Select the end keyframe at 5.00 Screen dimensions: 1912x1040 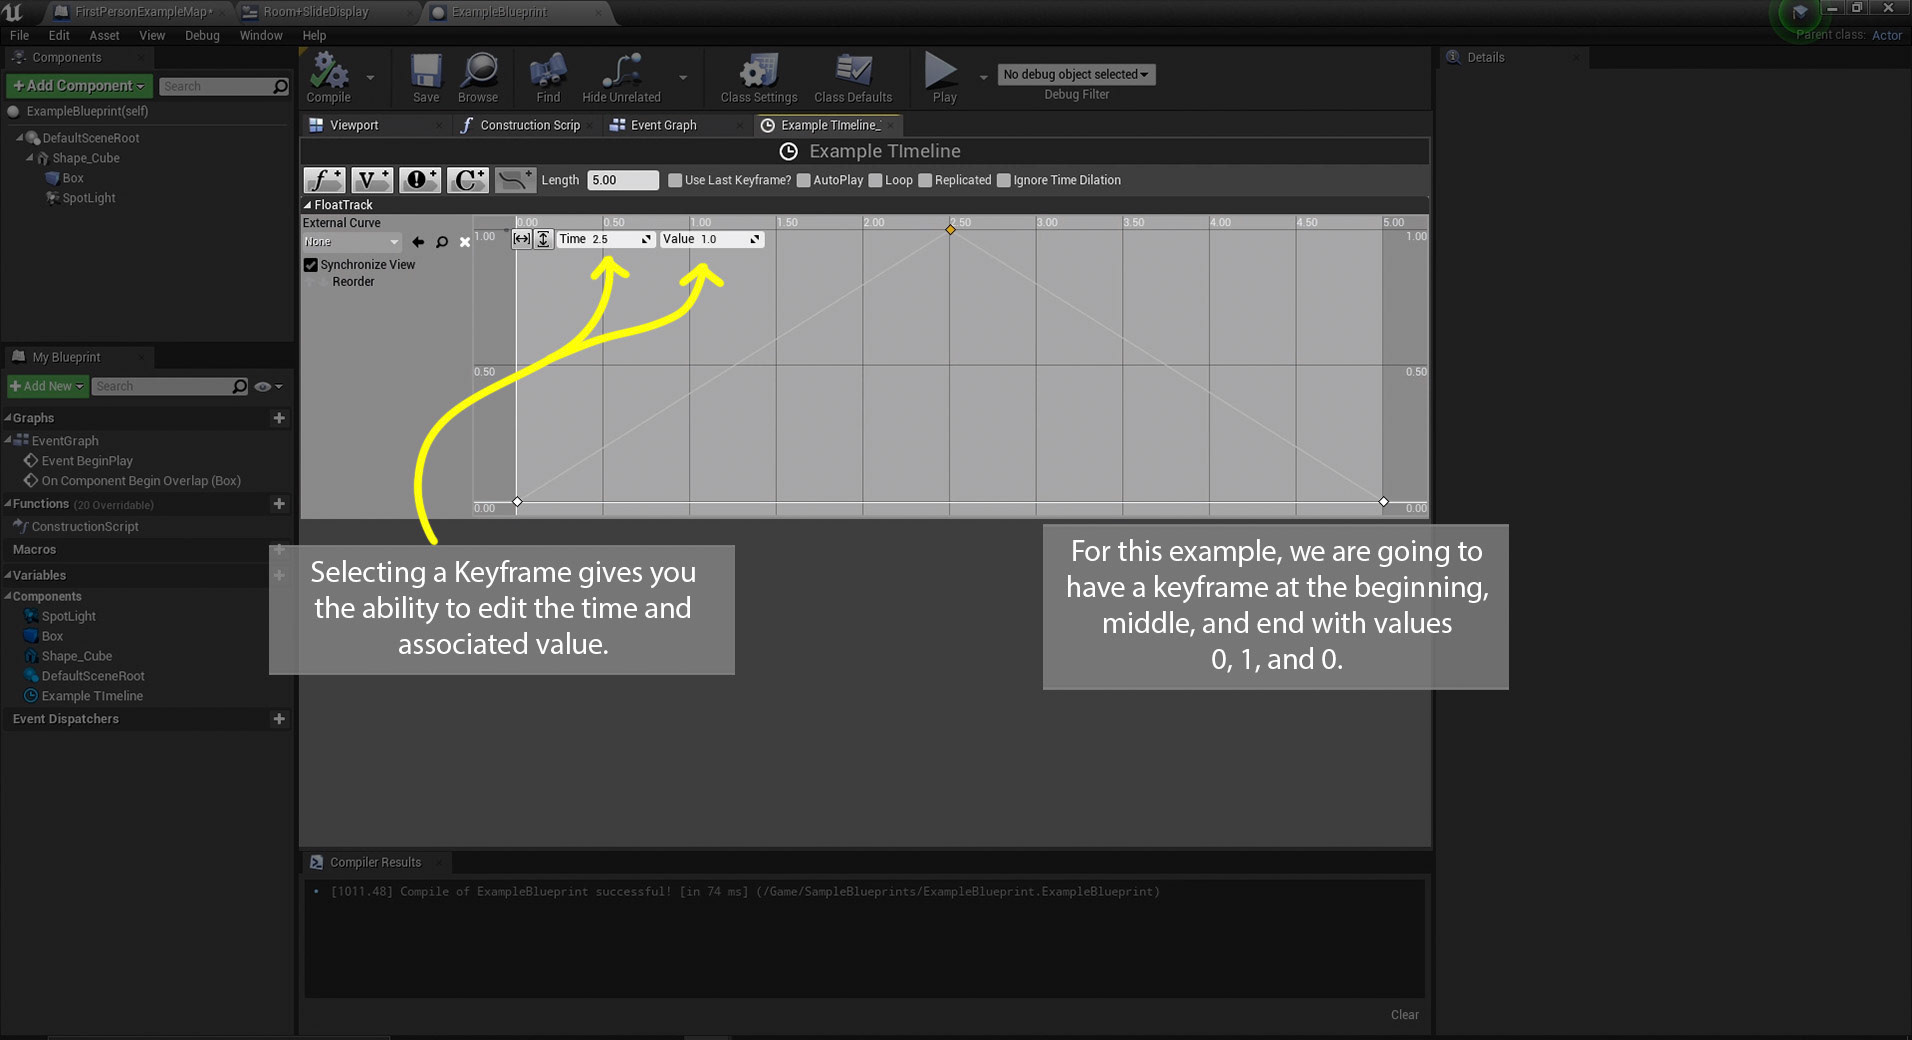point(1383,501)
